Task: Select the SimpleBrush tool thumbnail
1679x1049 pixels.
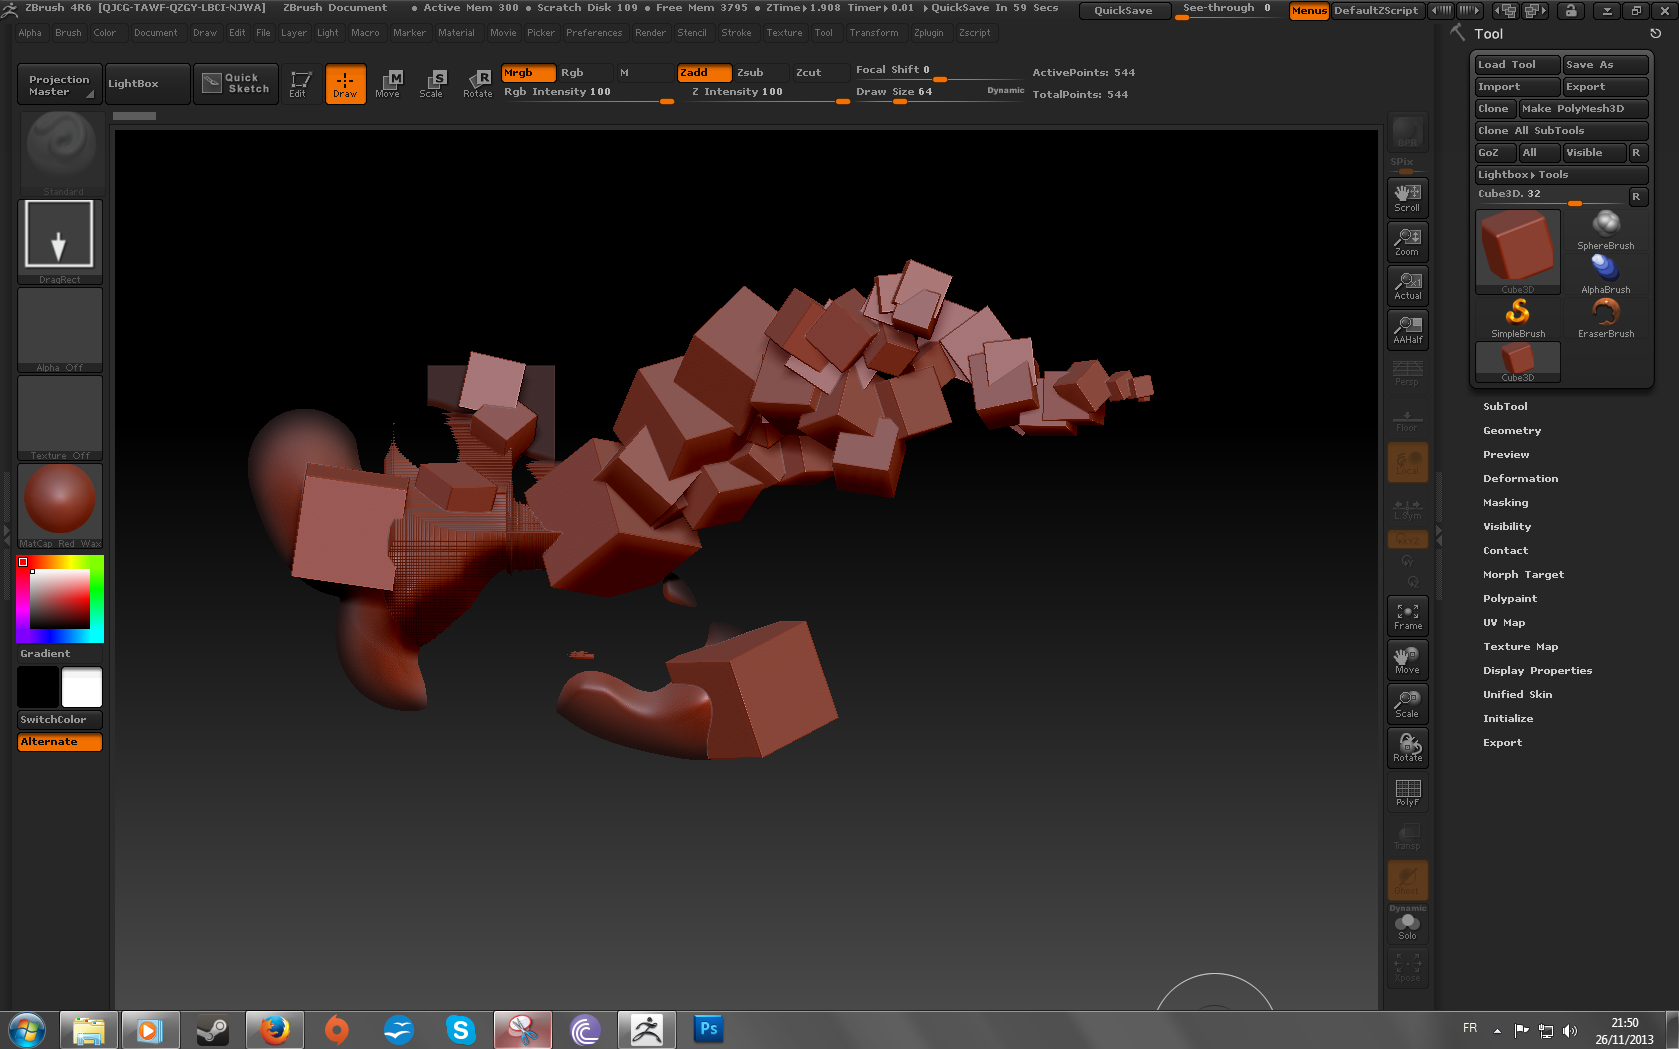Action: [1517, 319]
